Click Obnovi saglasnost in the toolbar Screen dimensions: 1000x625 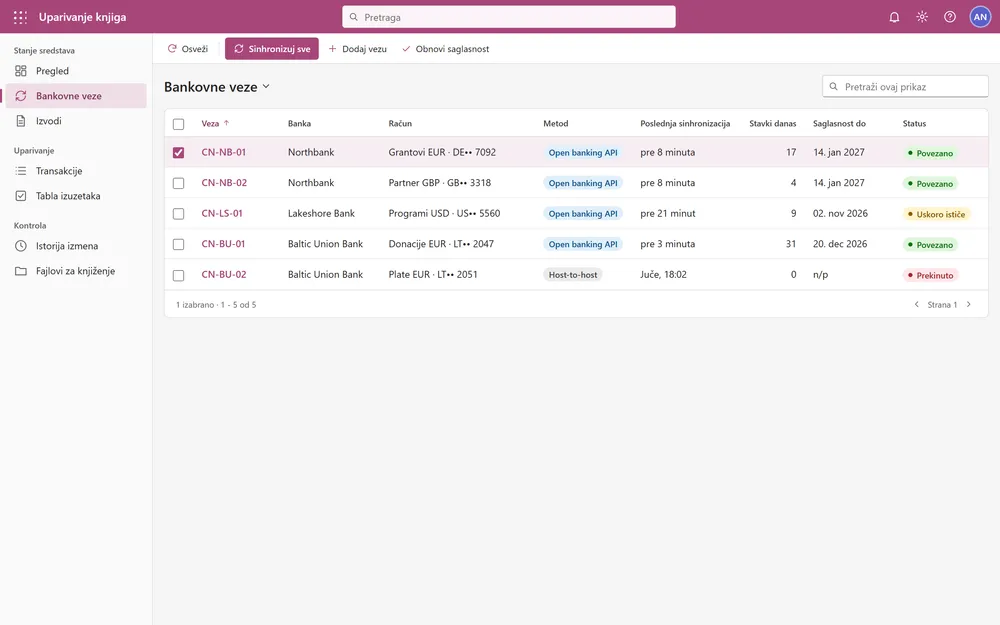[x=445, y=48]
